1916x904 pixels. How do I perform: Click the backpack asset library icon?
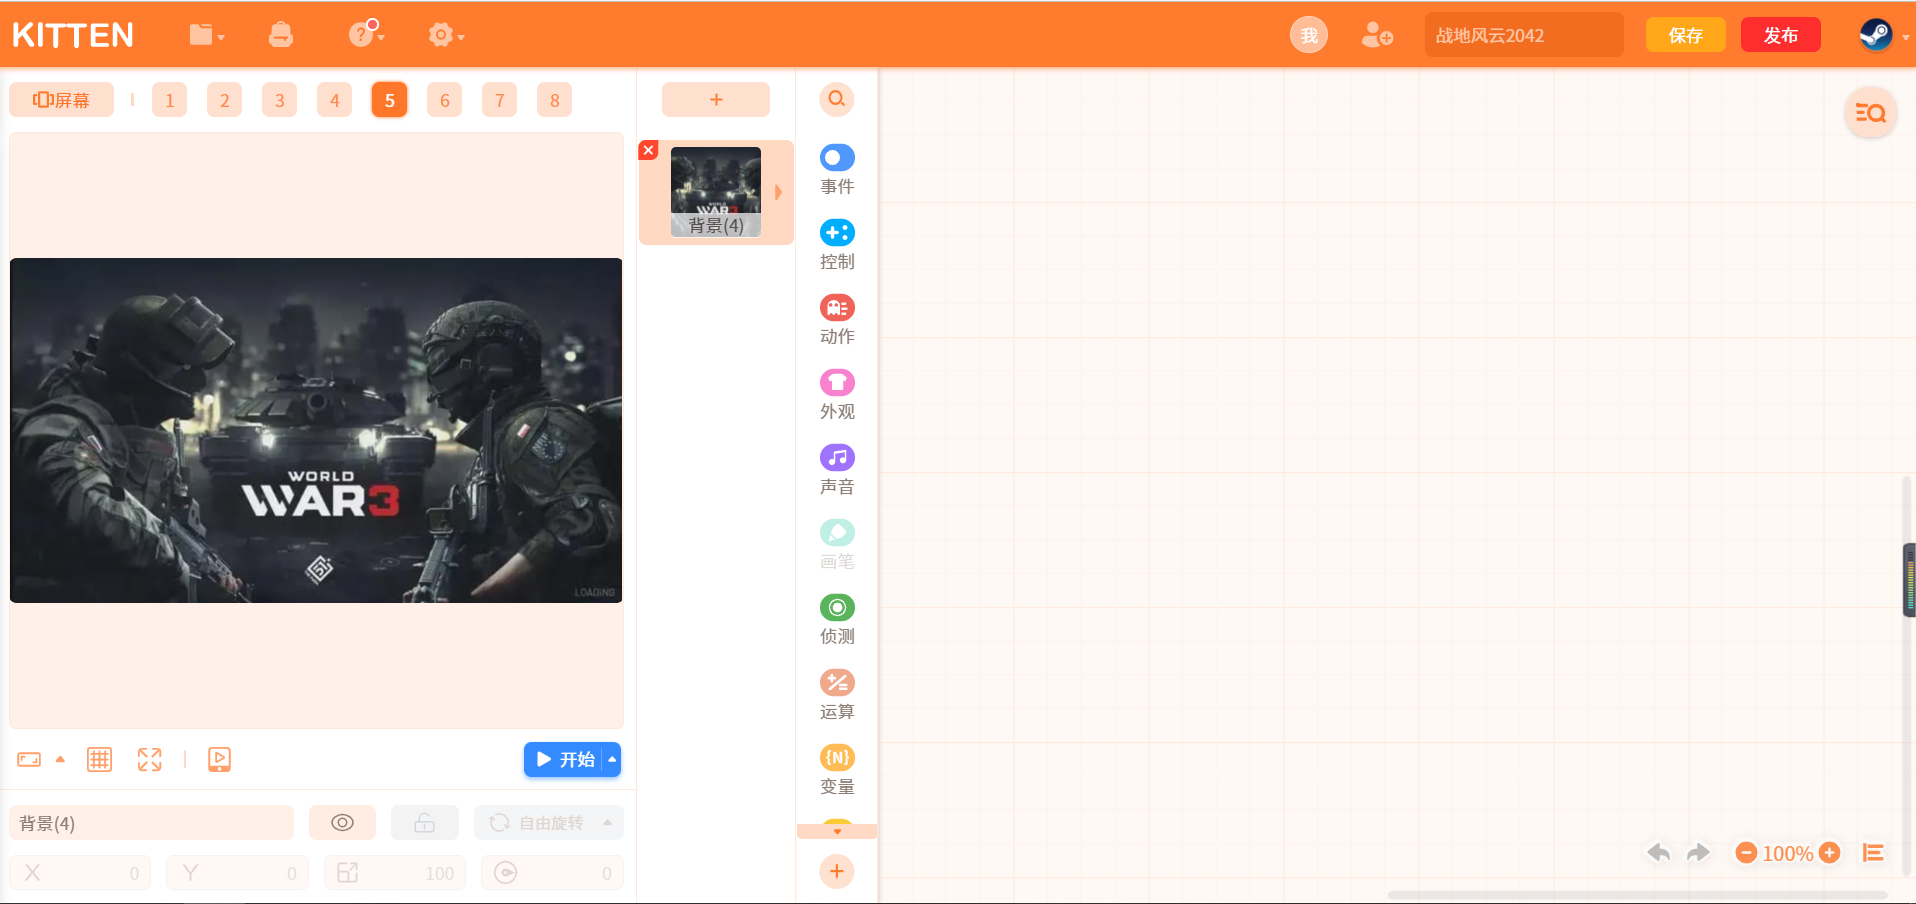281,35
